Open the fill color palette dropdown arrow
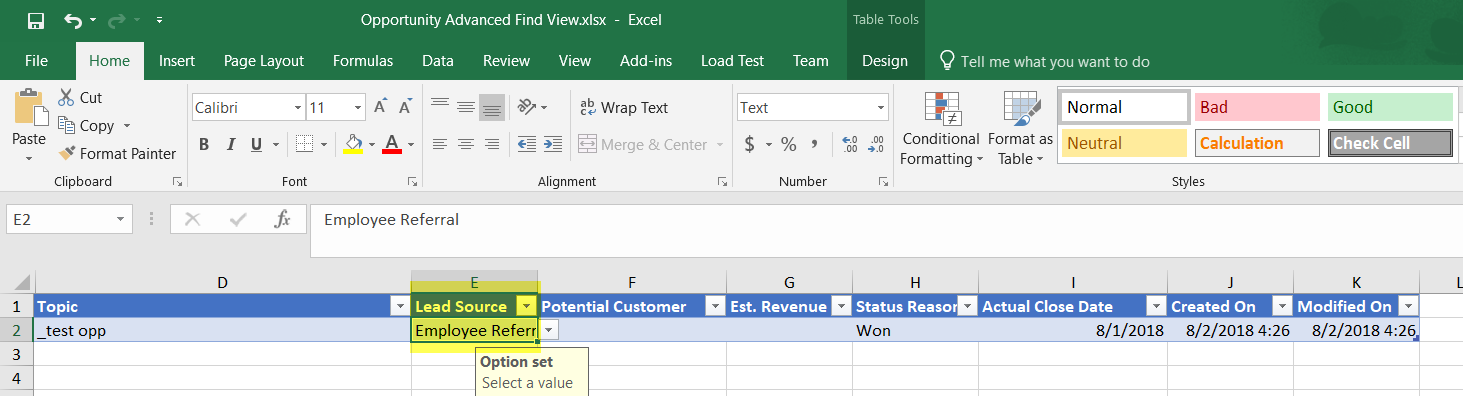 pos(372,145)
